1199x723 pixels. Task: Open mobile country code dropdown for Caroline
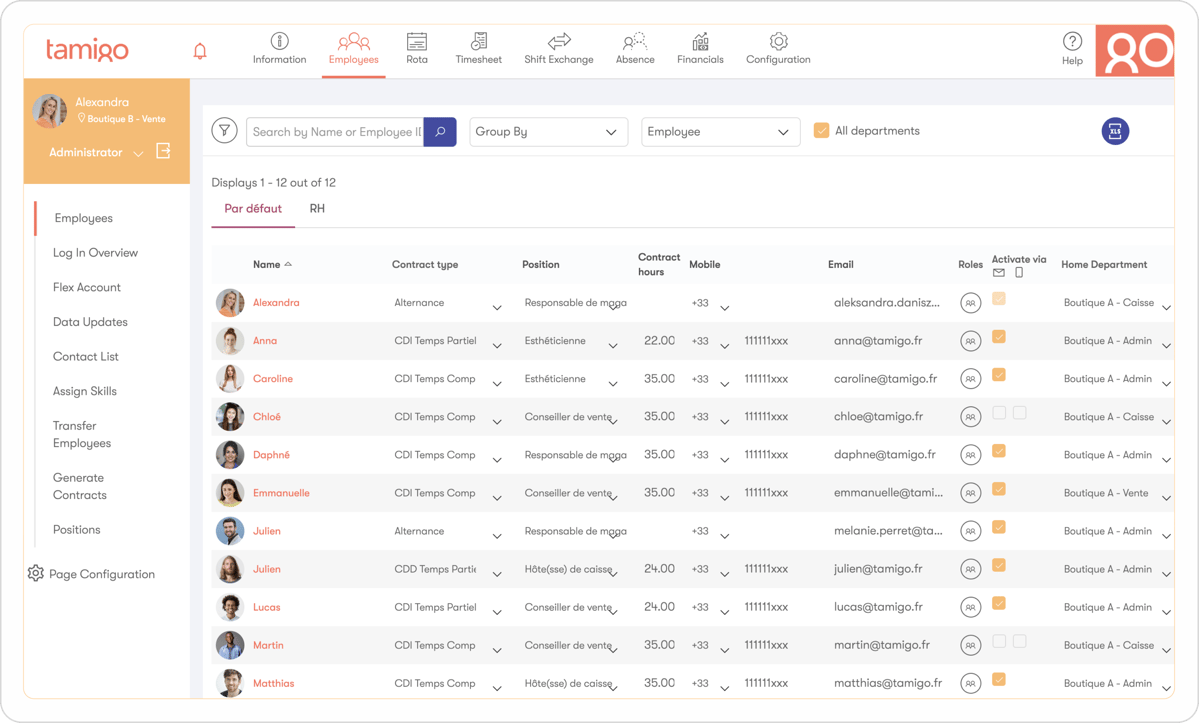point(724,384)
